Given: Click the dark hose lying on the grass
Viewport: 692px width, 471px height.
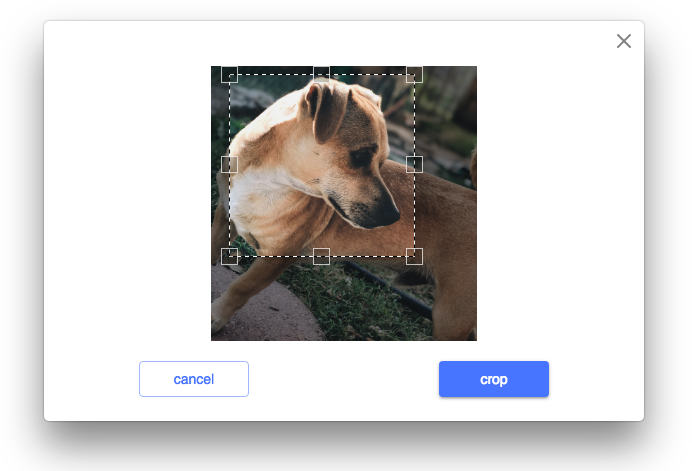Looking at the screenshot, I should (388, 289).
